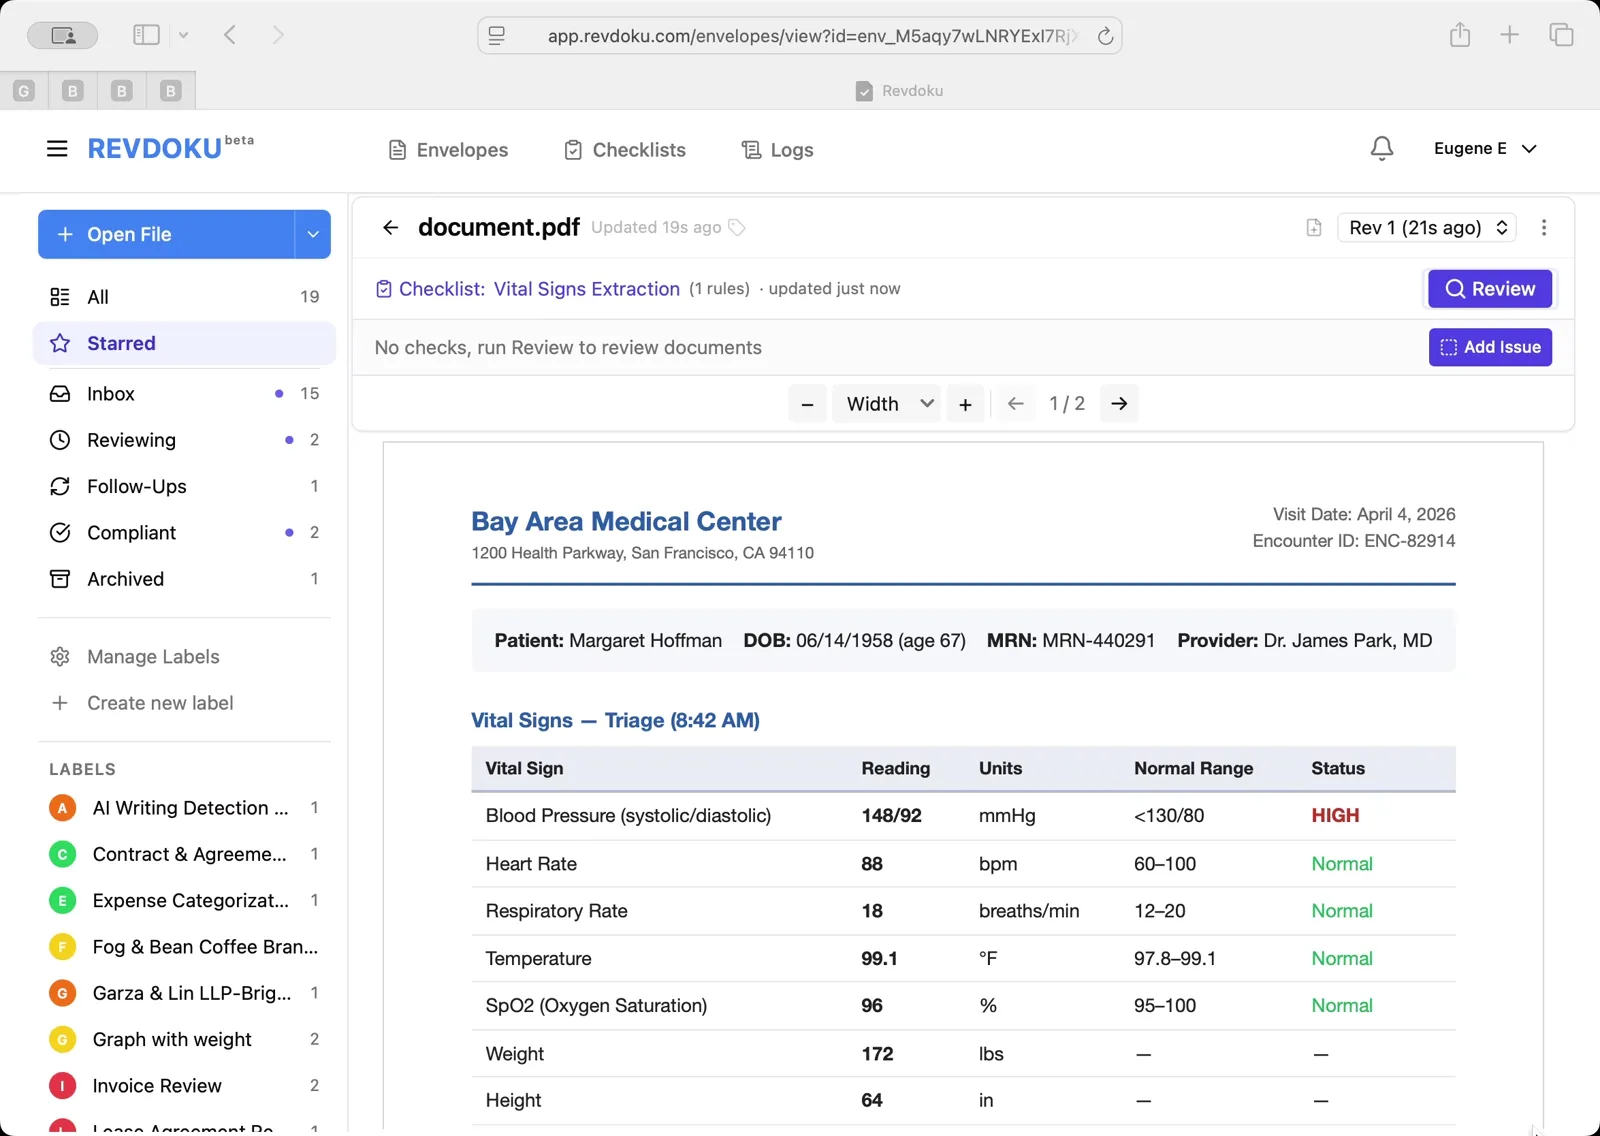Click the Add Issue button
1600x1136 pixels.
tap(1489, 347)
